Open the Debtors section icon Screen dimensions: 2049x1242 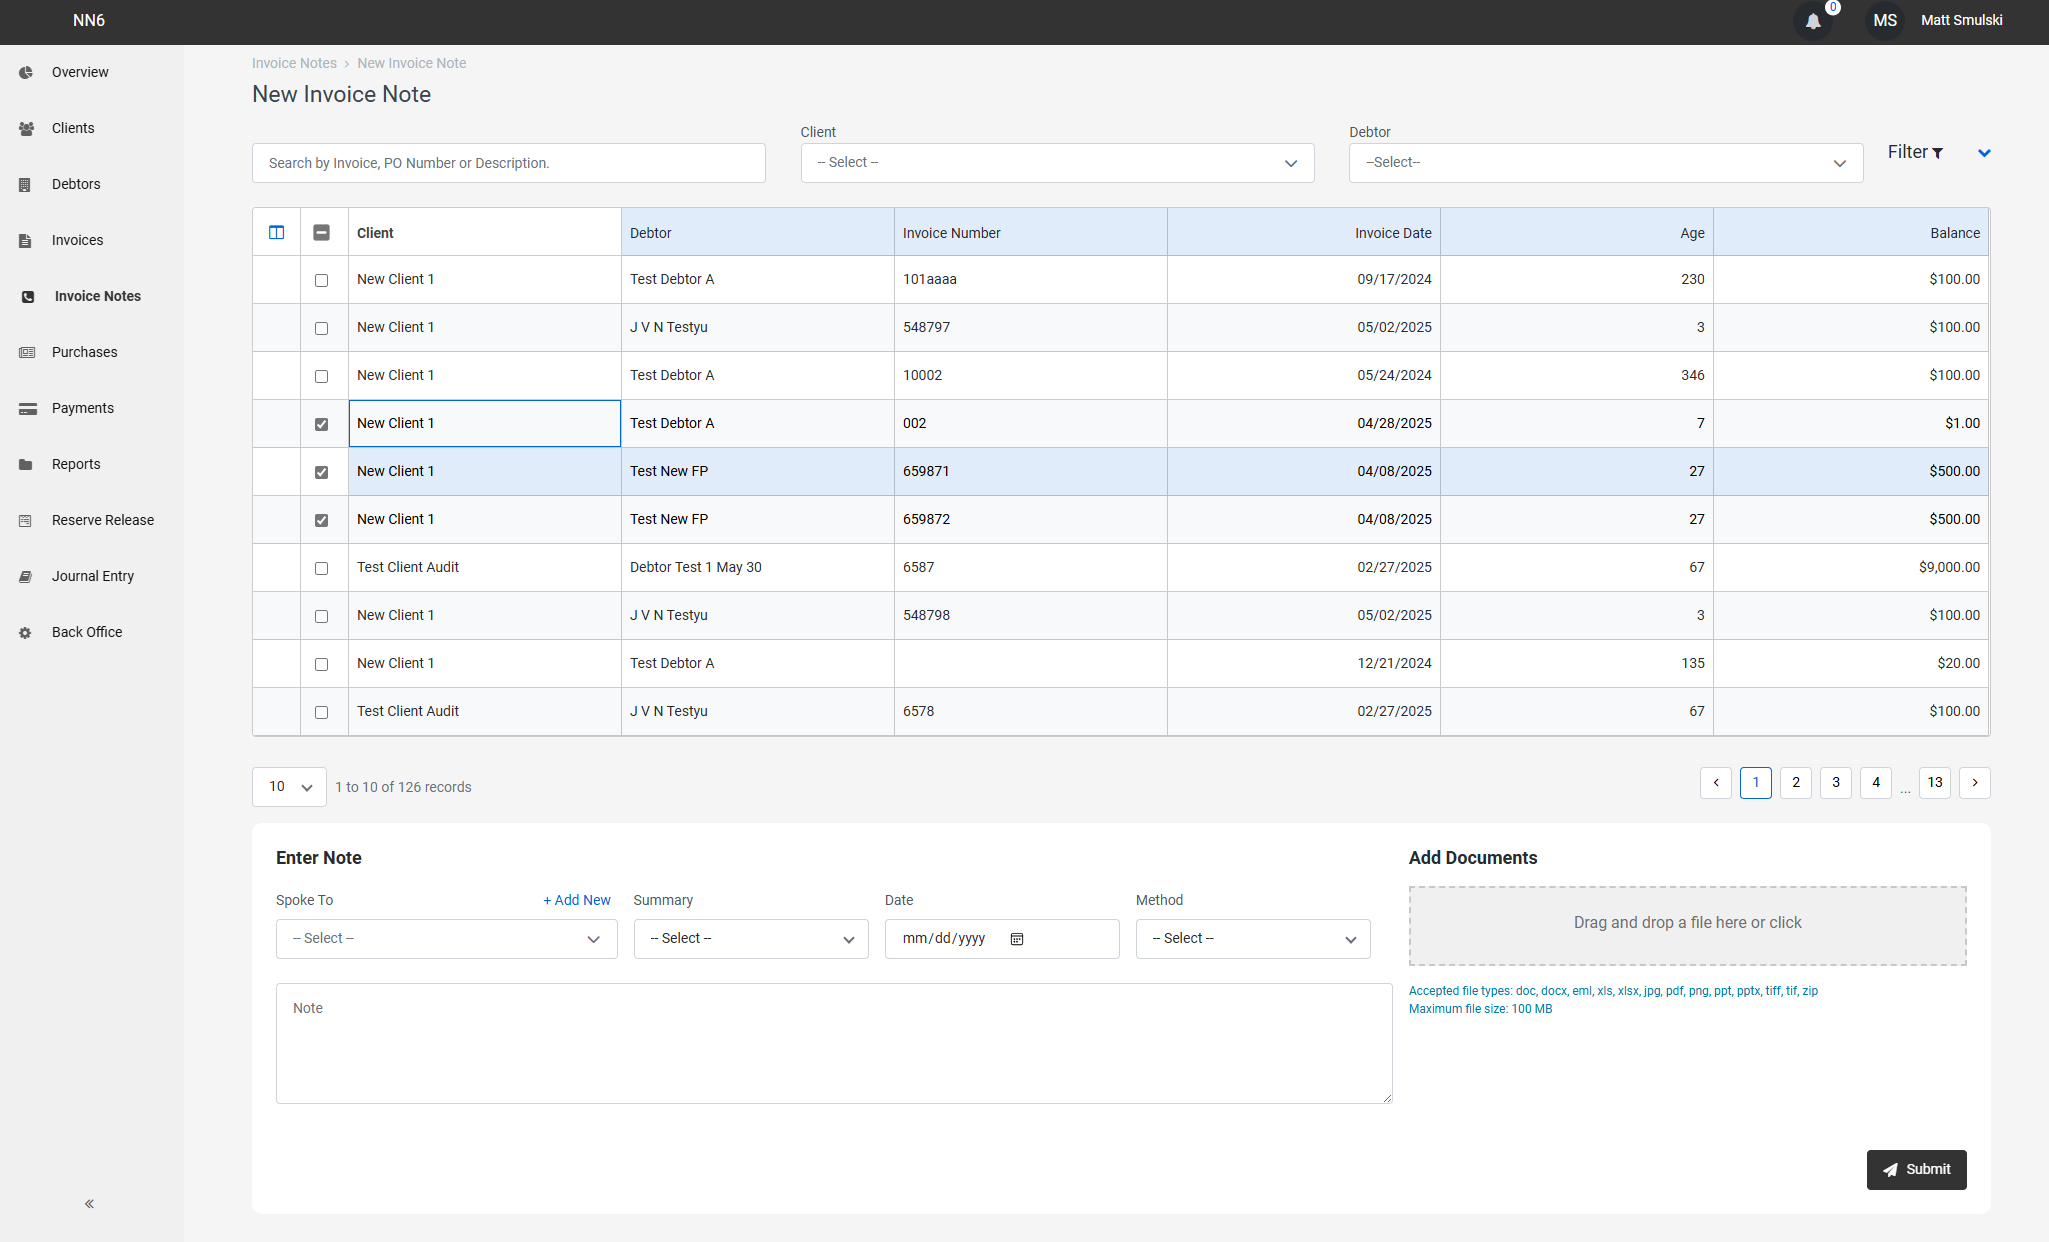click(x=24, y=183)
